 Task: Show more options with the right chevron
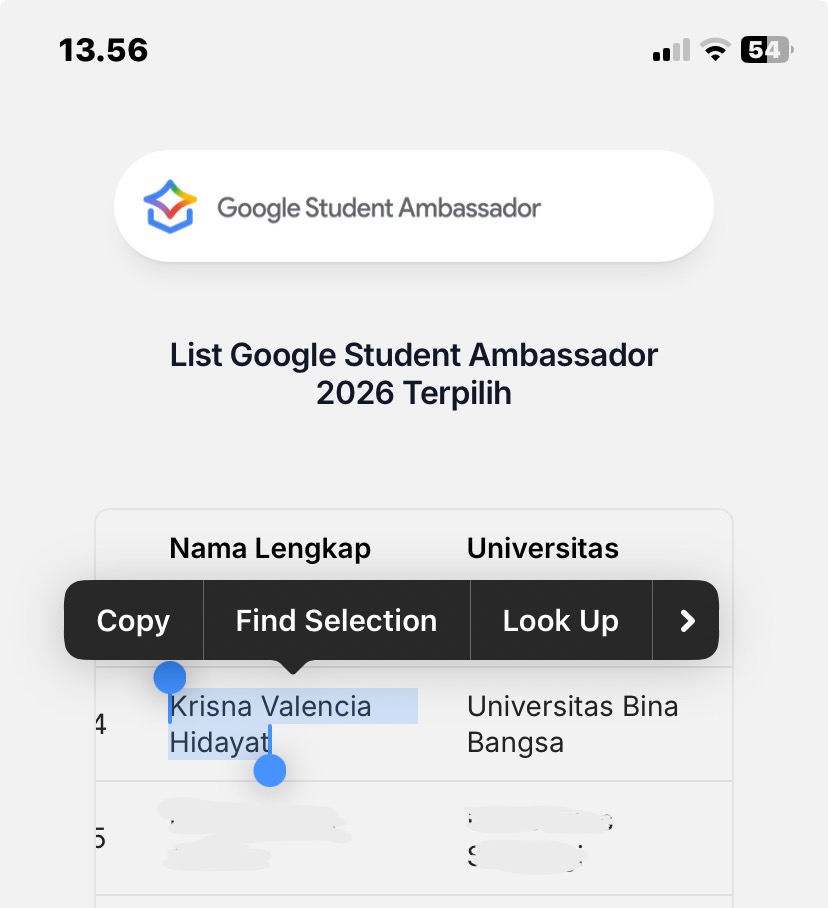point(687,621)
